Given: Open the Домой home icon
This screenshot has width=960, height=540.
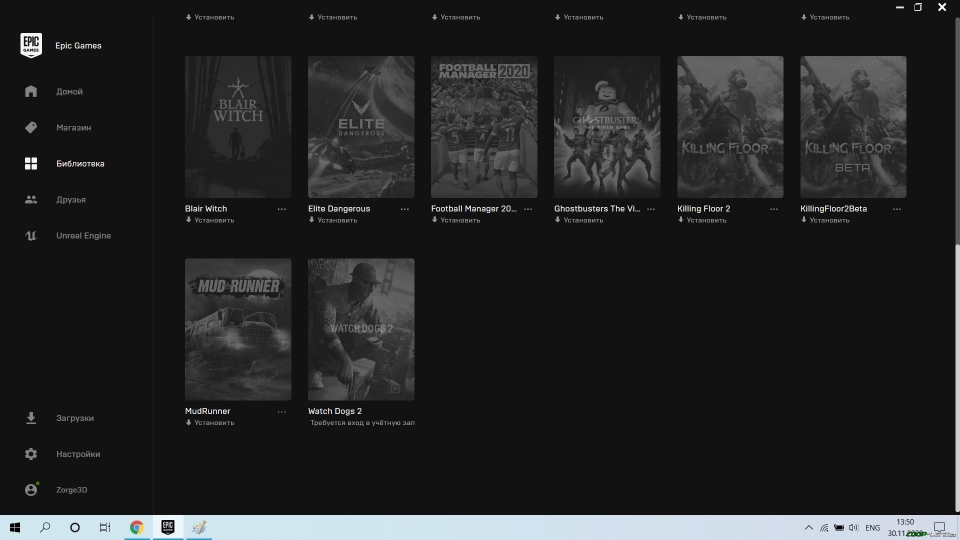Looking at the screenshot, I should click(31, 91).
